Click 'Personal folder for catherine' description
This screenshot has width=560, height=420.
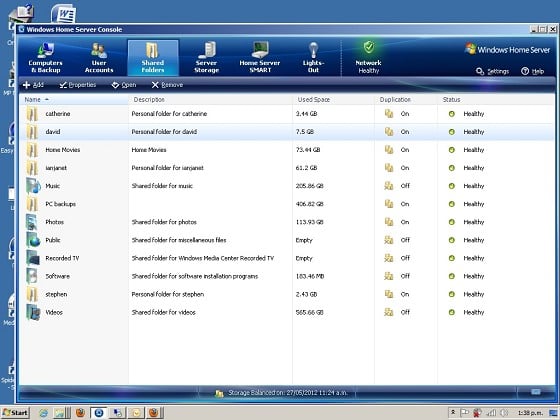pyautogui.click(x=169, y=114)
